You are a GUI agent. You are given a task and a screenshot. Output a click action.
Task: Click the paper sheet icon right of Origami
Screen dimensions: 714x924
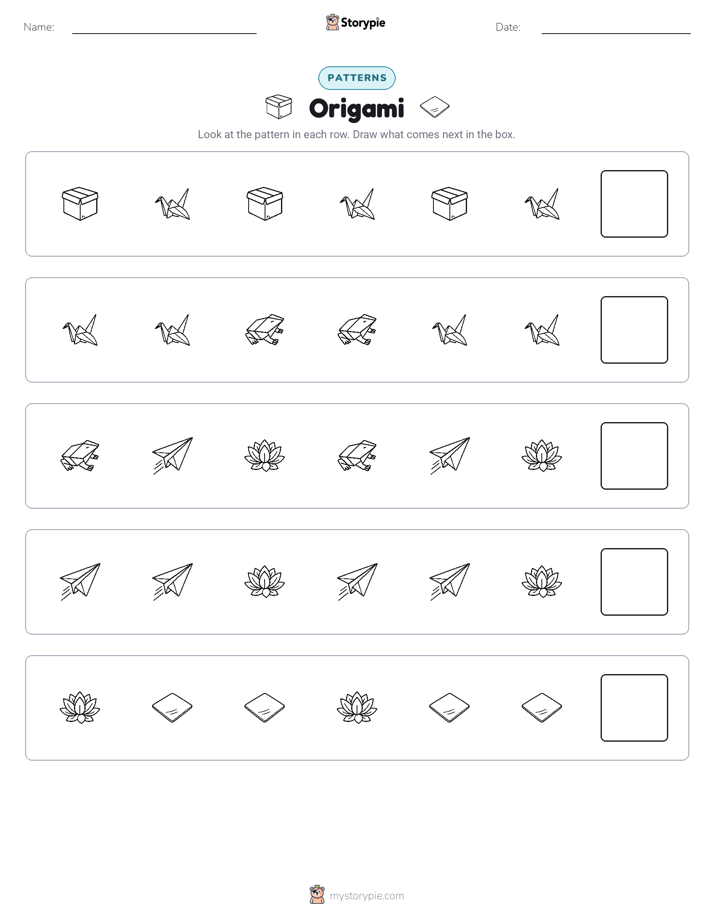(x=435, y=107)
